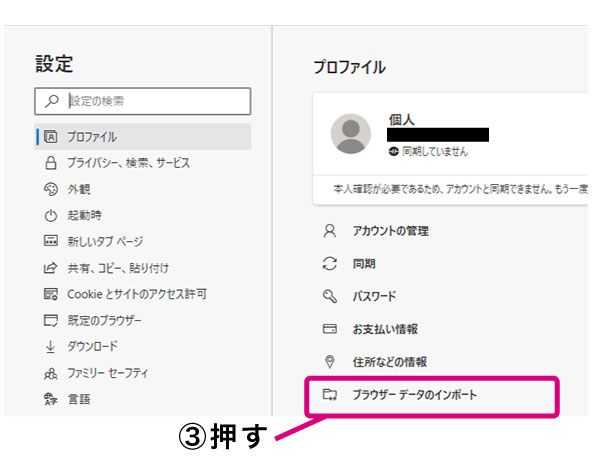This screenshot has width=606, height=471.
Task: Click the 設定の検索 search field
Action: (143, 101)
